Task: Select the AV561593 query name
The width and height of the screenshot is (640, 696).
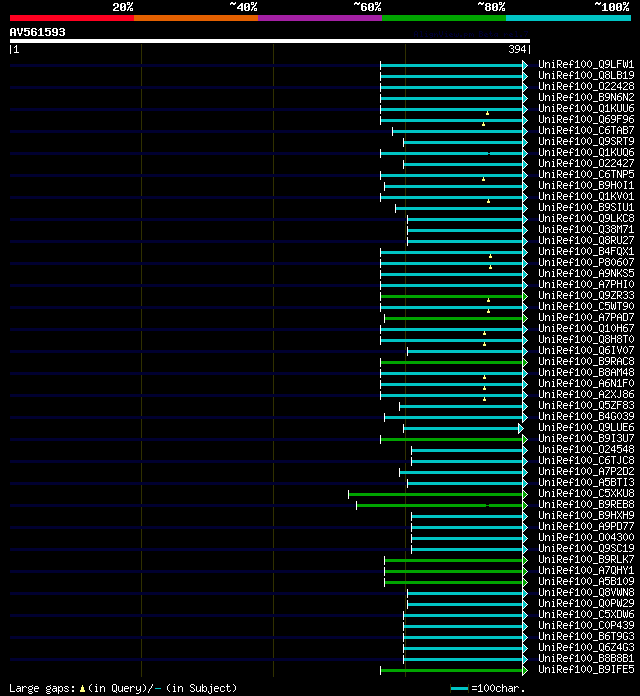Action: click(x=38, y=32)
